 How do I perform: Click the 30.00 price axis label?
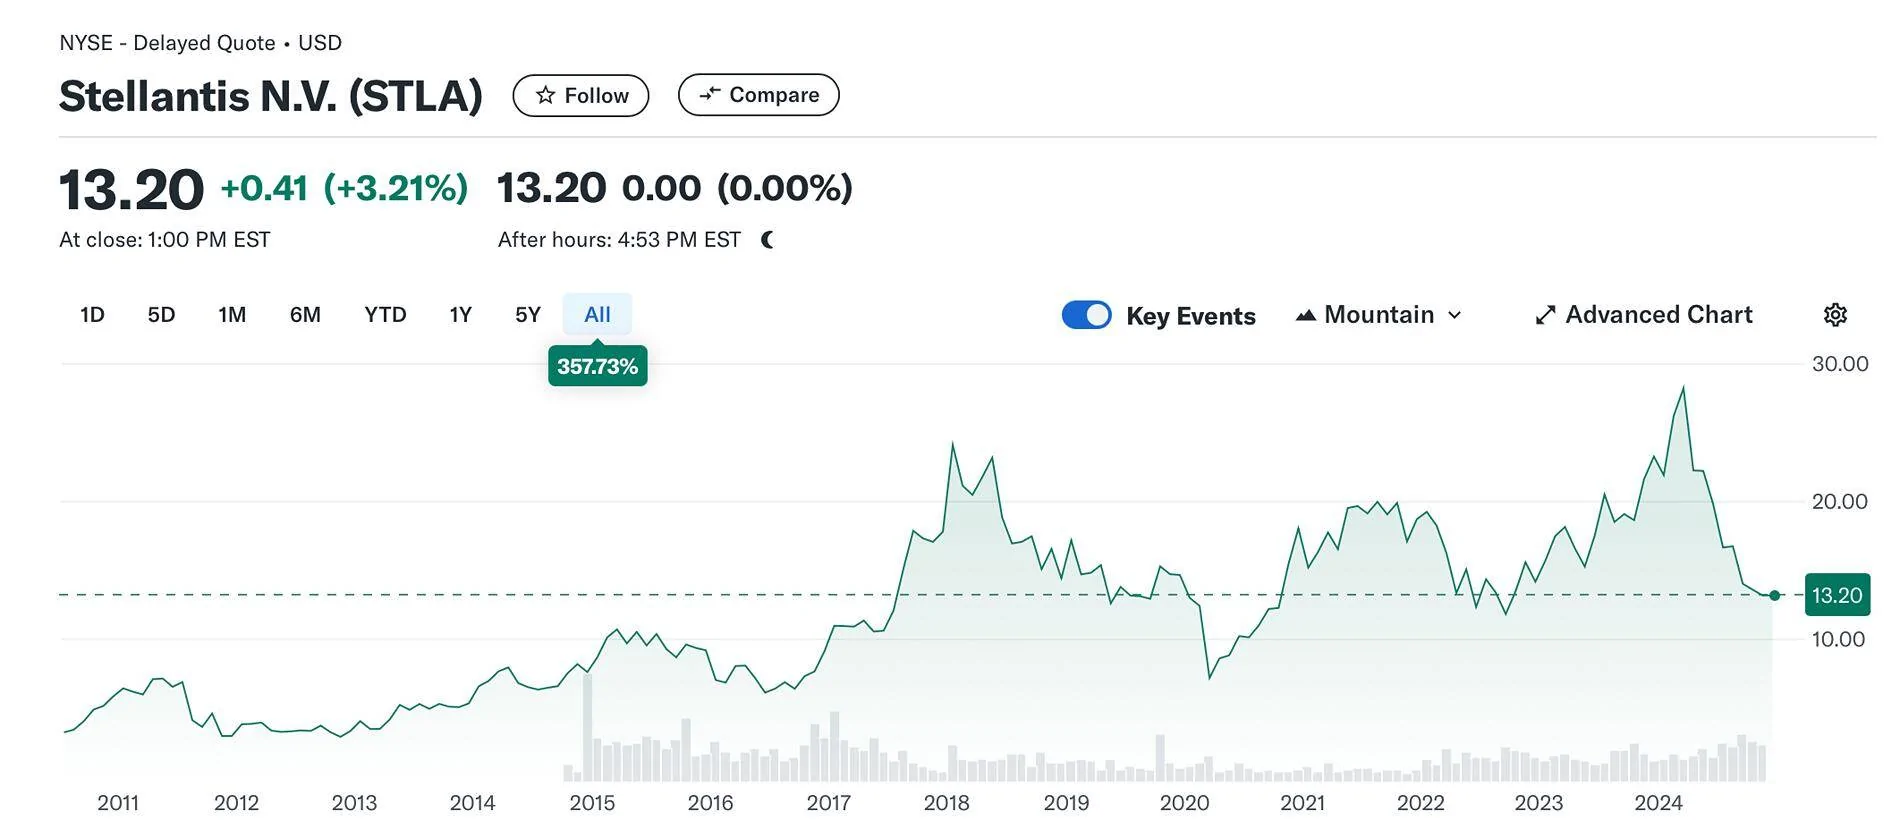[x=1840, y=364]
